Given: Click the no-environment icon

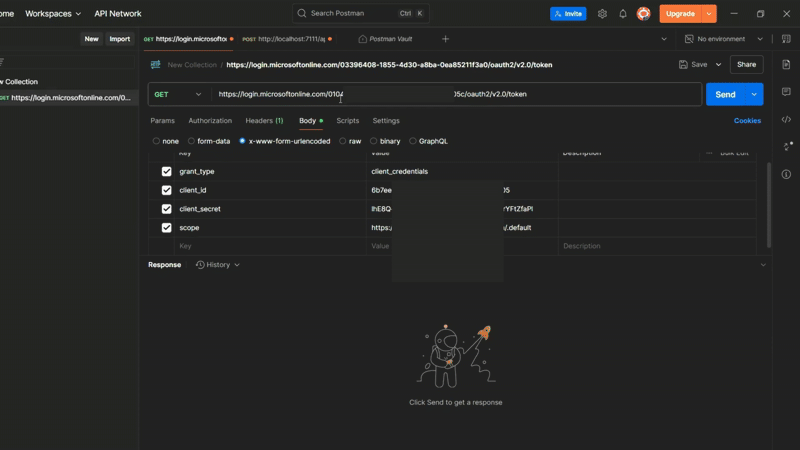Looking at the screenshot, I should [x=689, y=39].
